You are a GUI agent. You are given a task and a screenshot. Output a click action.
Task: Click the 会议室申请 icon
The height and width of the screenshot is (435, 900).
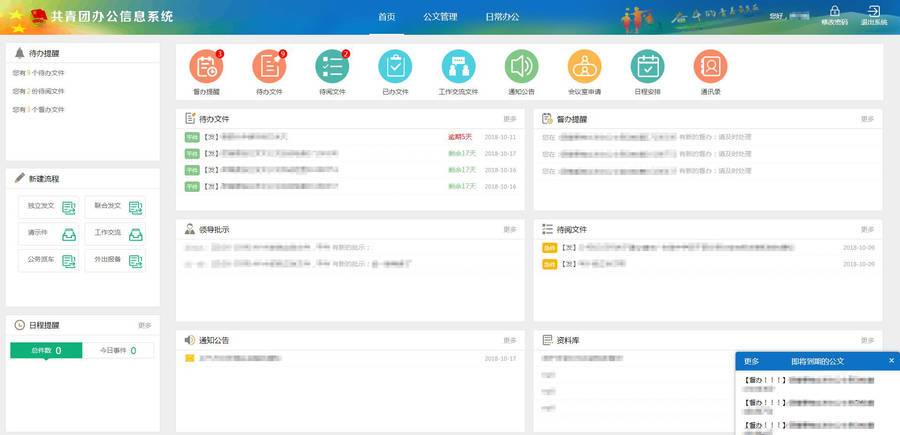click(584, 67)
